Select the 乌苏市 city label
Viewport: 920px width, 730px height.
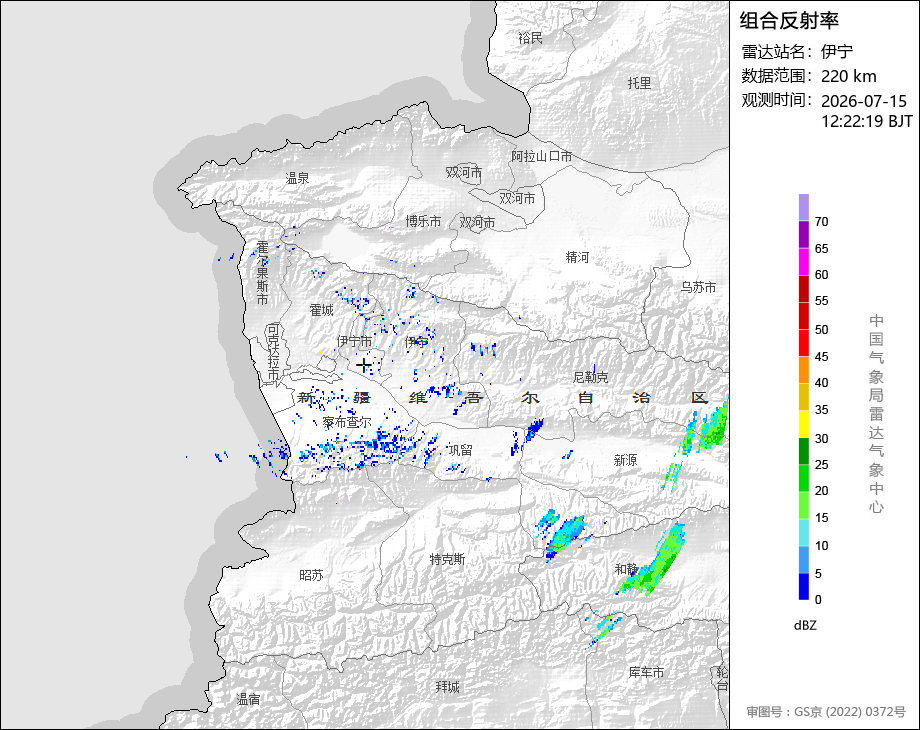(x=698, y=287)
